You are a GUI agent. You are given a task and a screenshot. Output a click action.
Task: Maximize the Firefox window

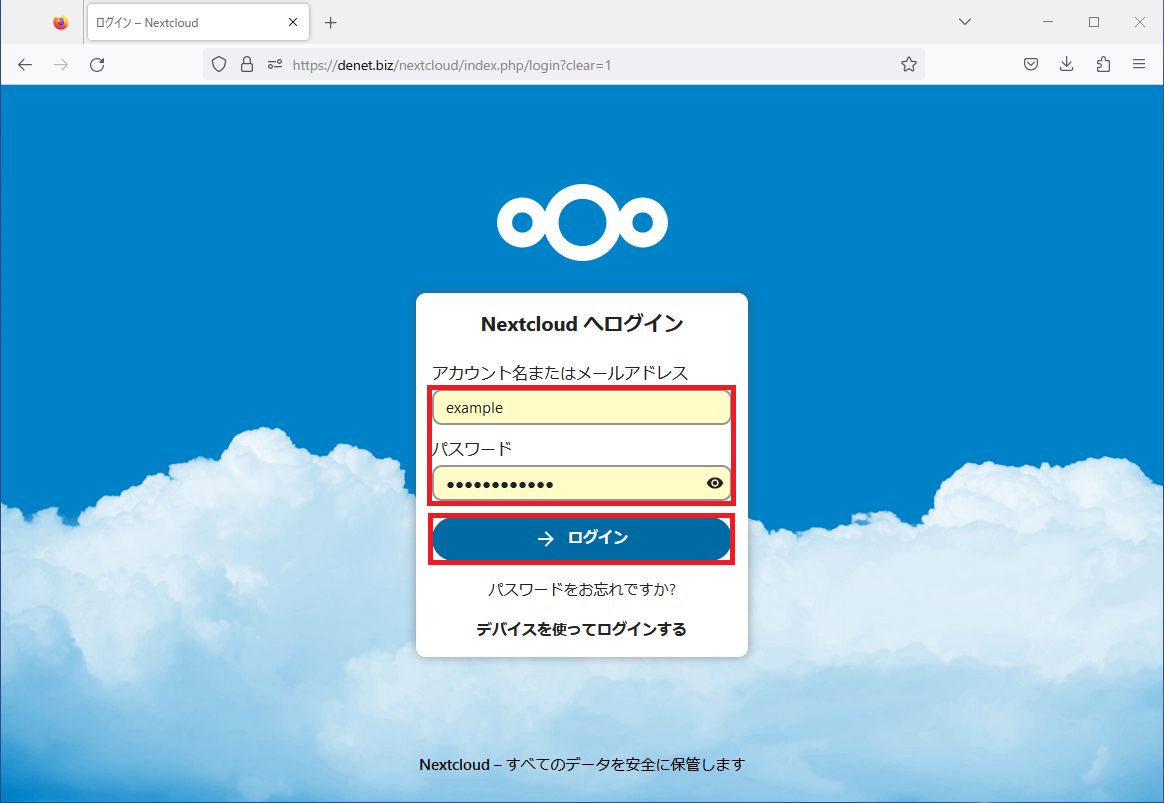tap(1093, 22)
